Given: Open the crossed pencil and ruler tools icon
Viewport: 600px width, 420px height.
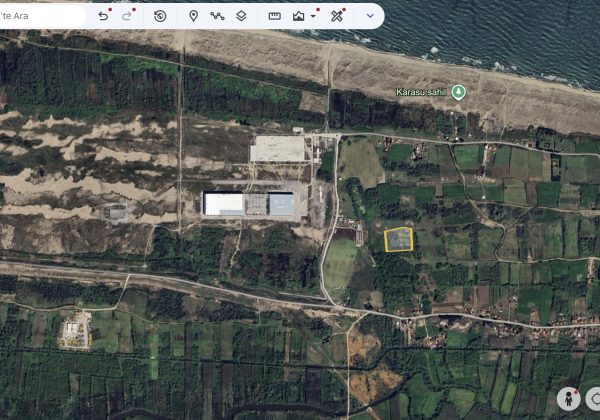Looking at the screenshot, I should [337, 16].
